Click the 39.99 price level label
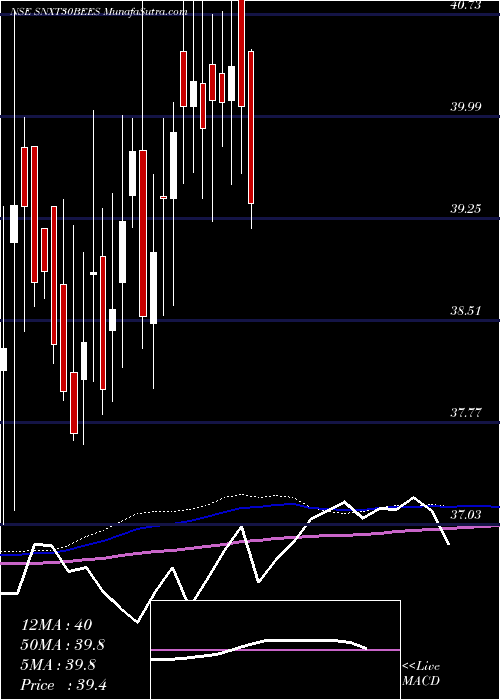500x700 pixels. [x=466, y=107]
